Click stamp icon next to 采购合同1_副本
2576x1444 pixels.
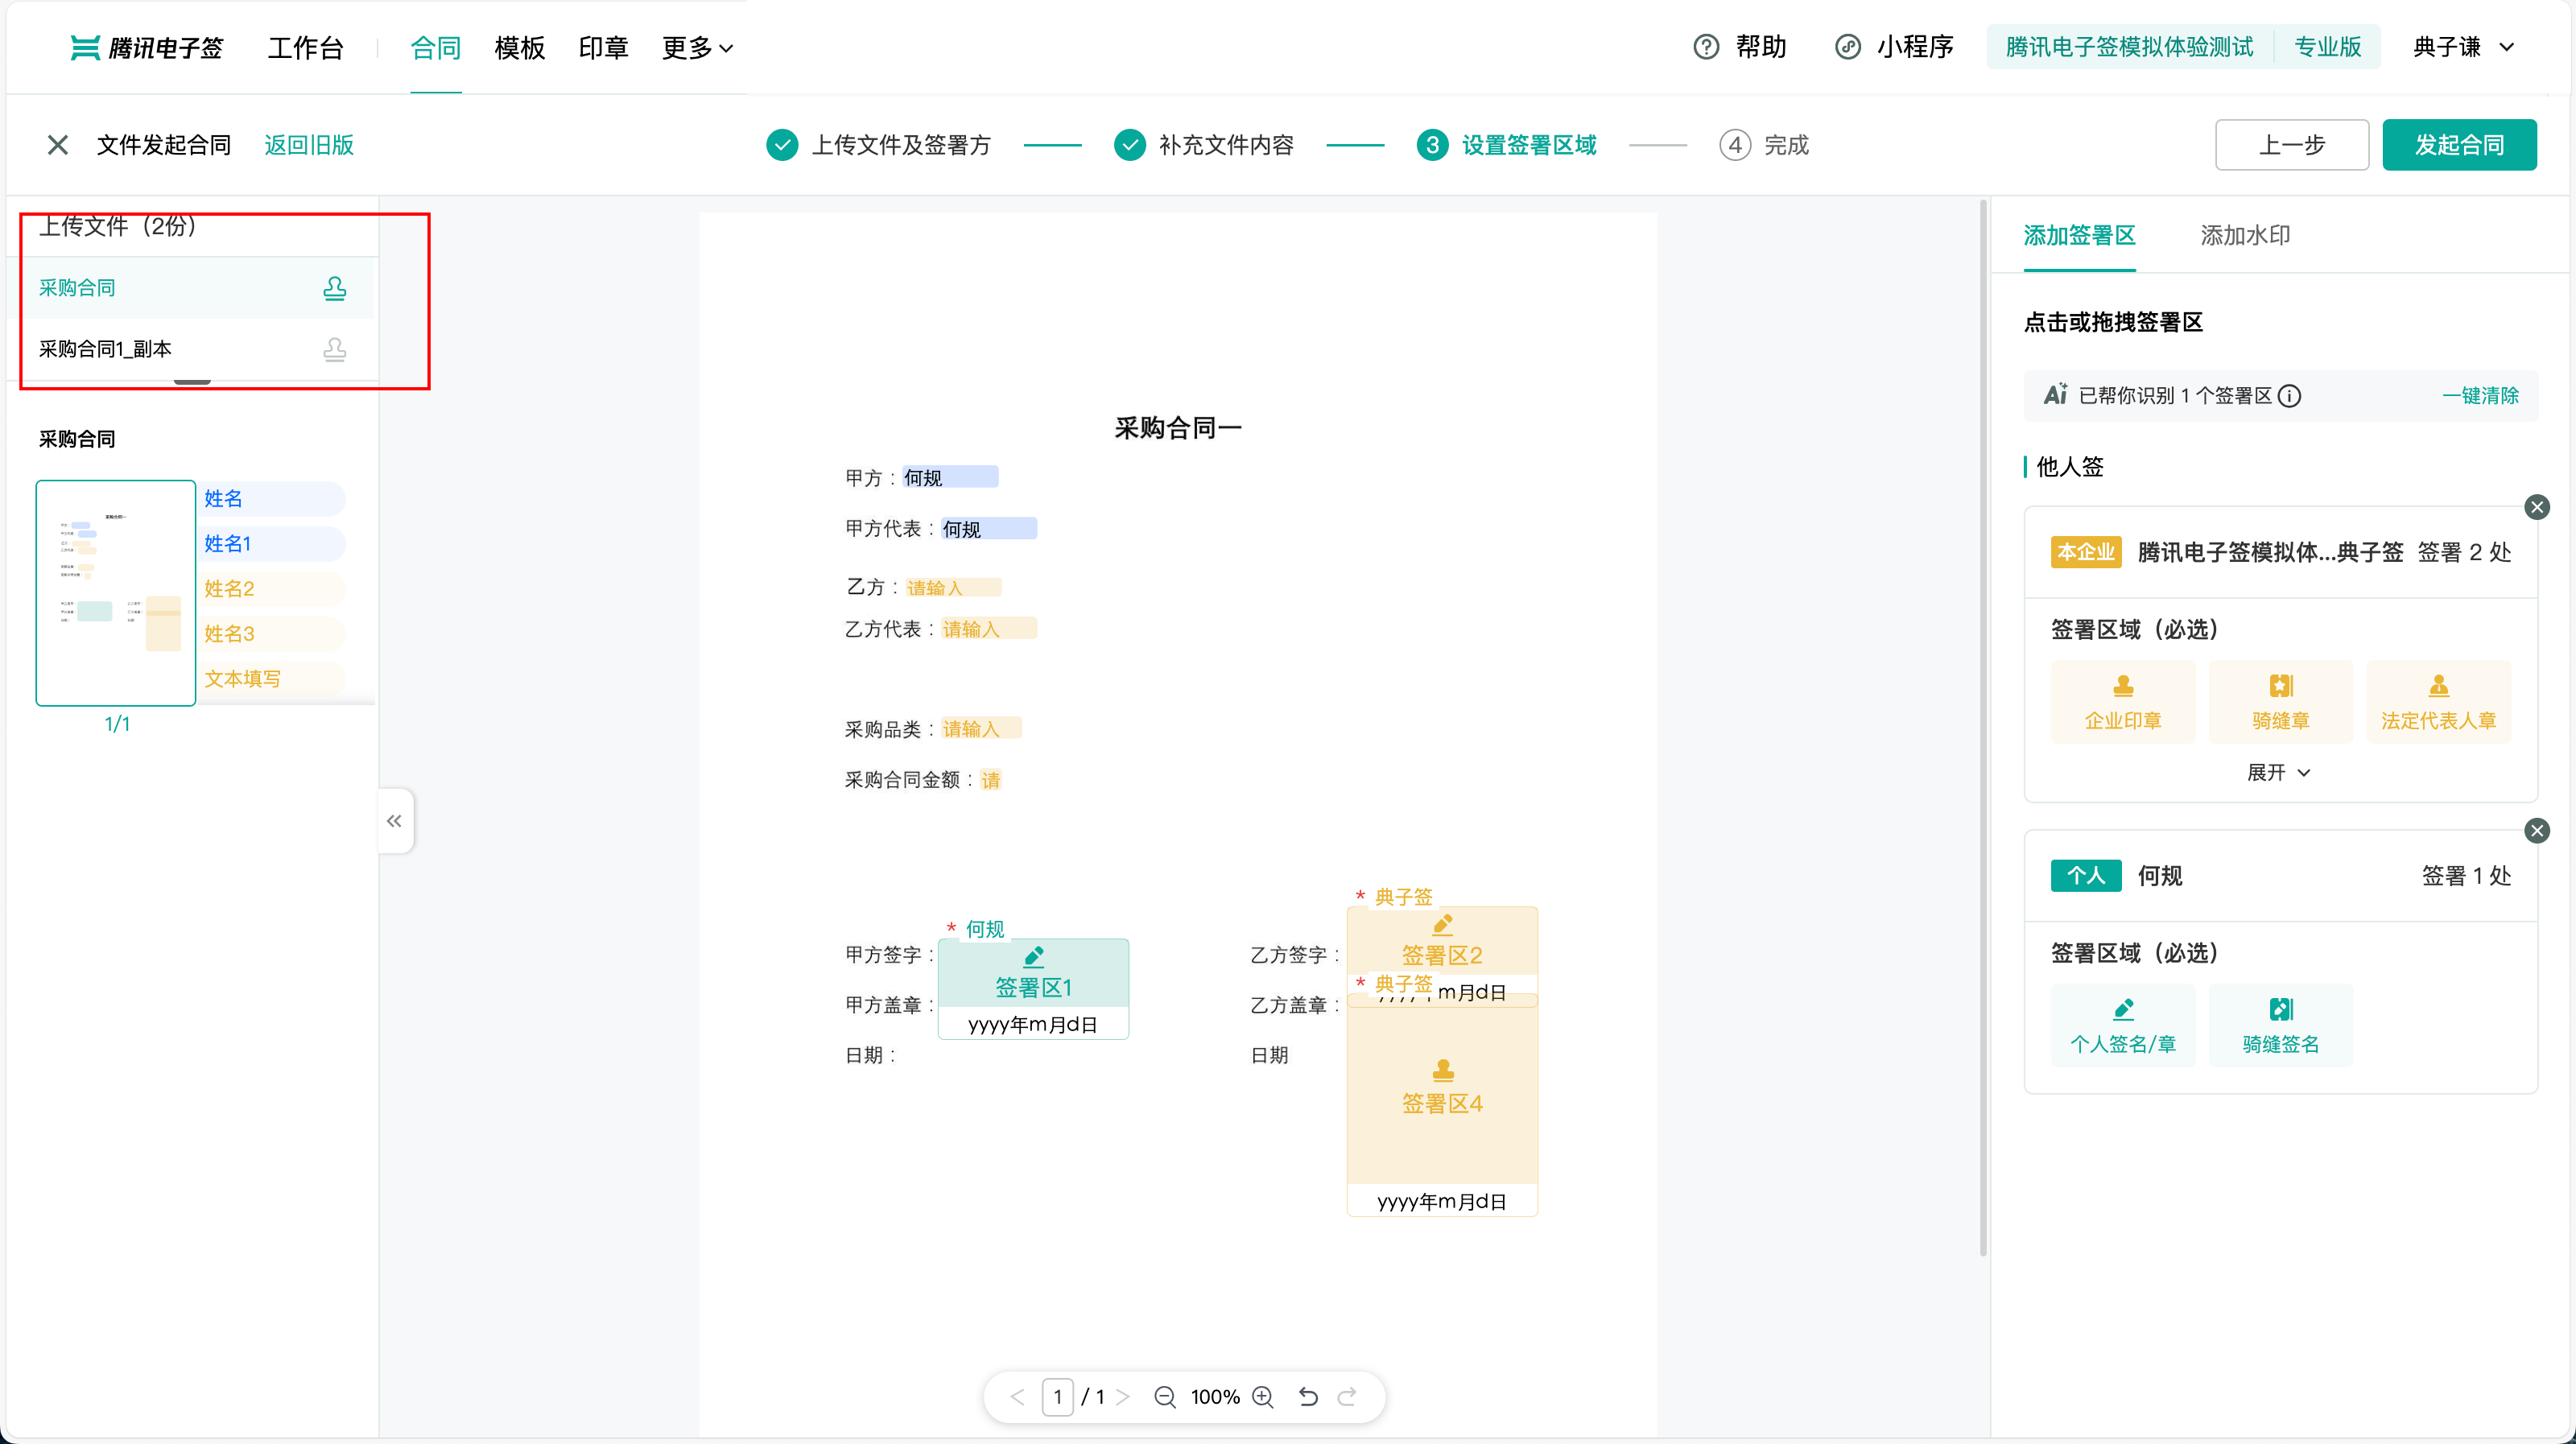pos(335,349)
